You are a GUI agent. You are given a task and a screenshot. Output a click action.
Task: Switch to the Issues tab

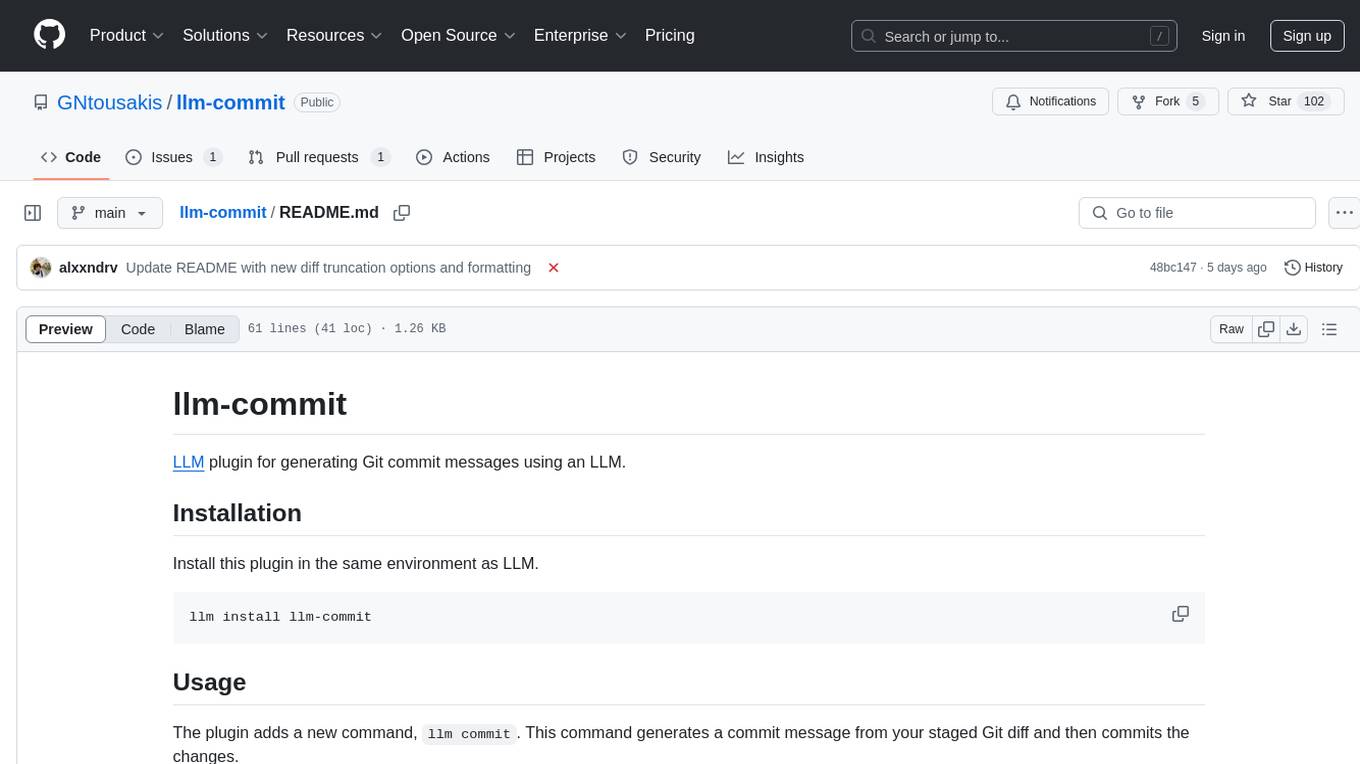click(173, 157)
